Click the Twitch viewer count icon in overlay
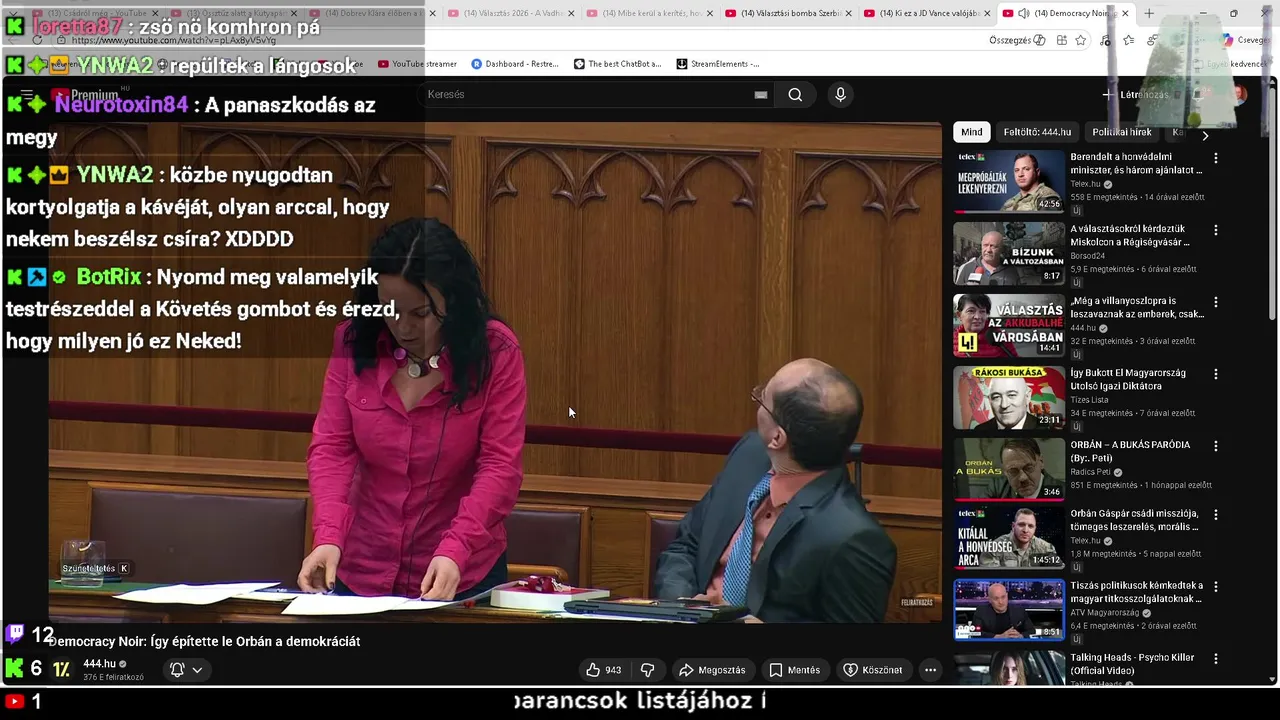The height and width of the screenshot is (720, 1280). (15, 634)
